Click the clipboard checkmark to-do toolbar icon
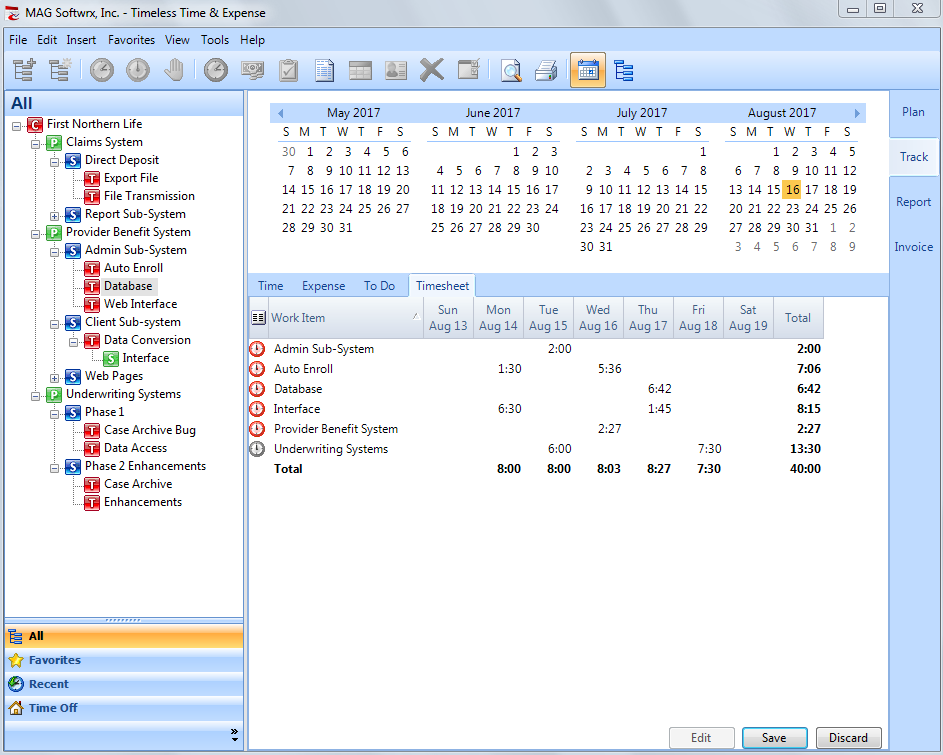 coord(288,70)
